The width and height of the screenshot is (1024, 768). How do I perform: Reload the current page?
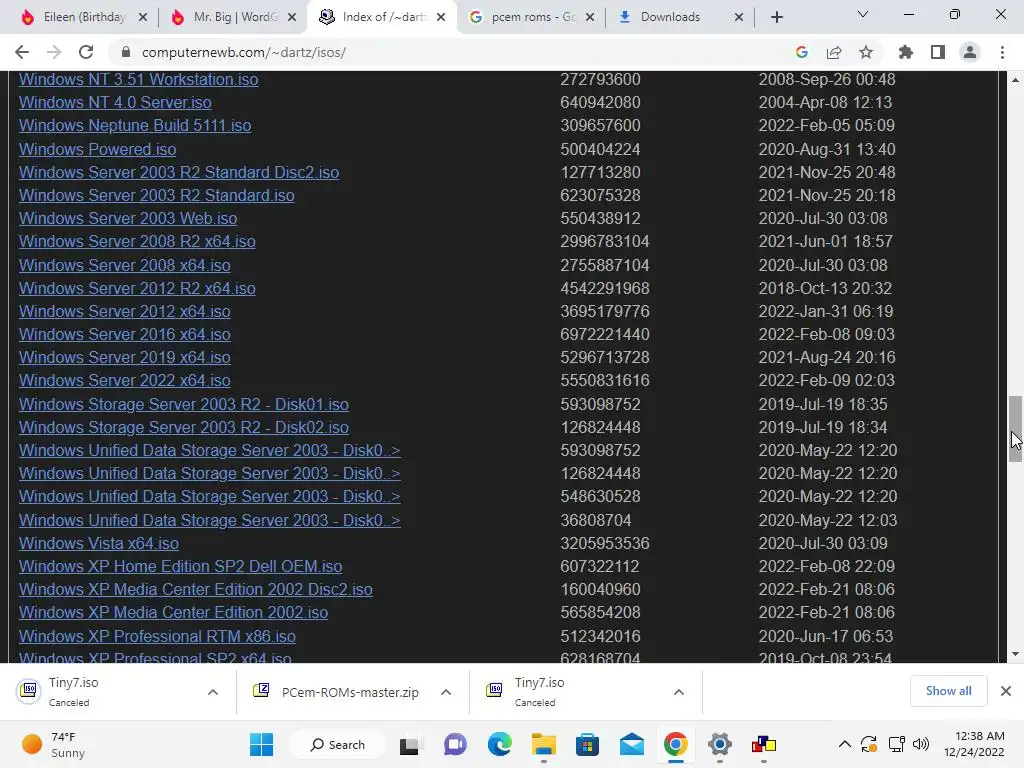point(86,52)
